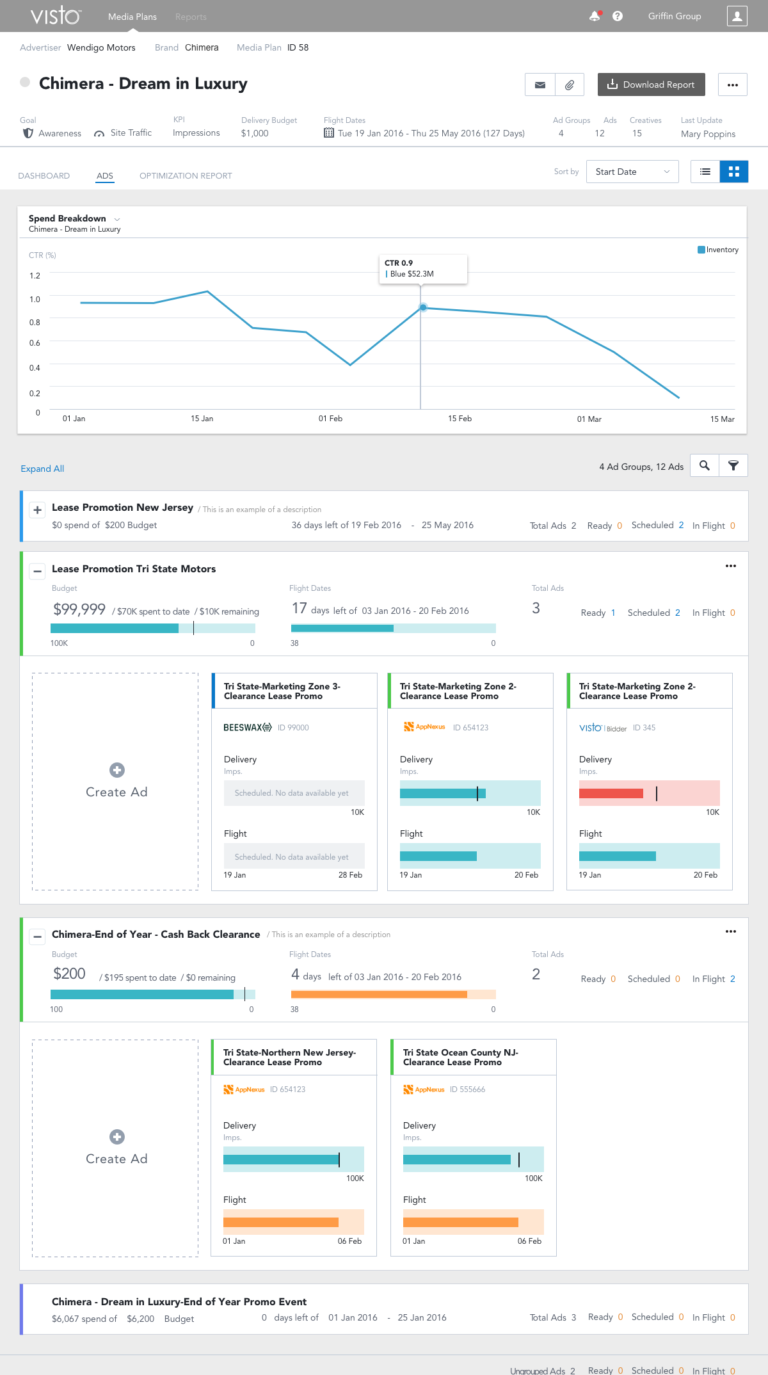The image size is (768, 1375).
Task: Click the attachment paperclip button
Action: coord(569,85)
